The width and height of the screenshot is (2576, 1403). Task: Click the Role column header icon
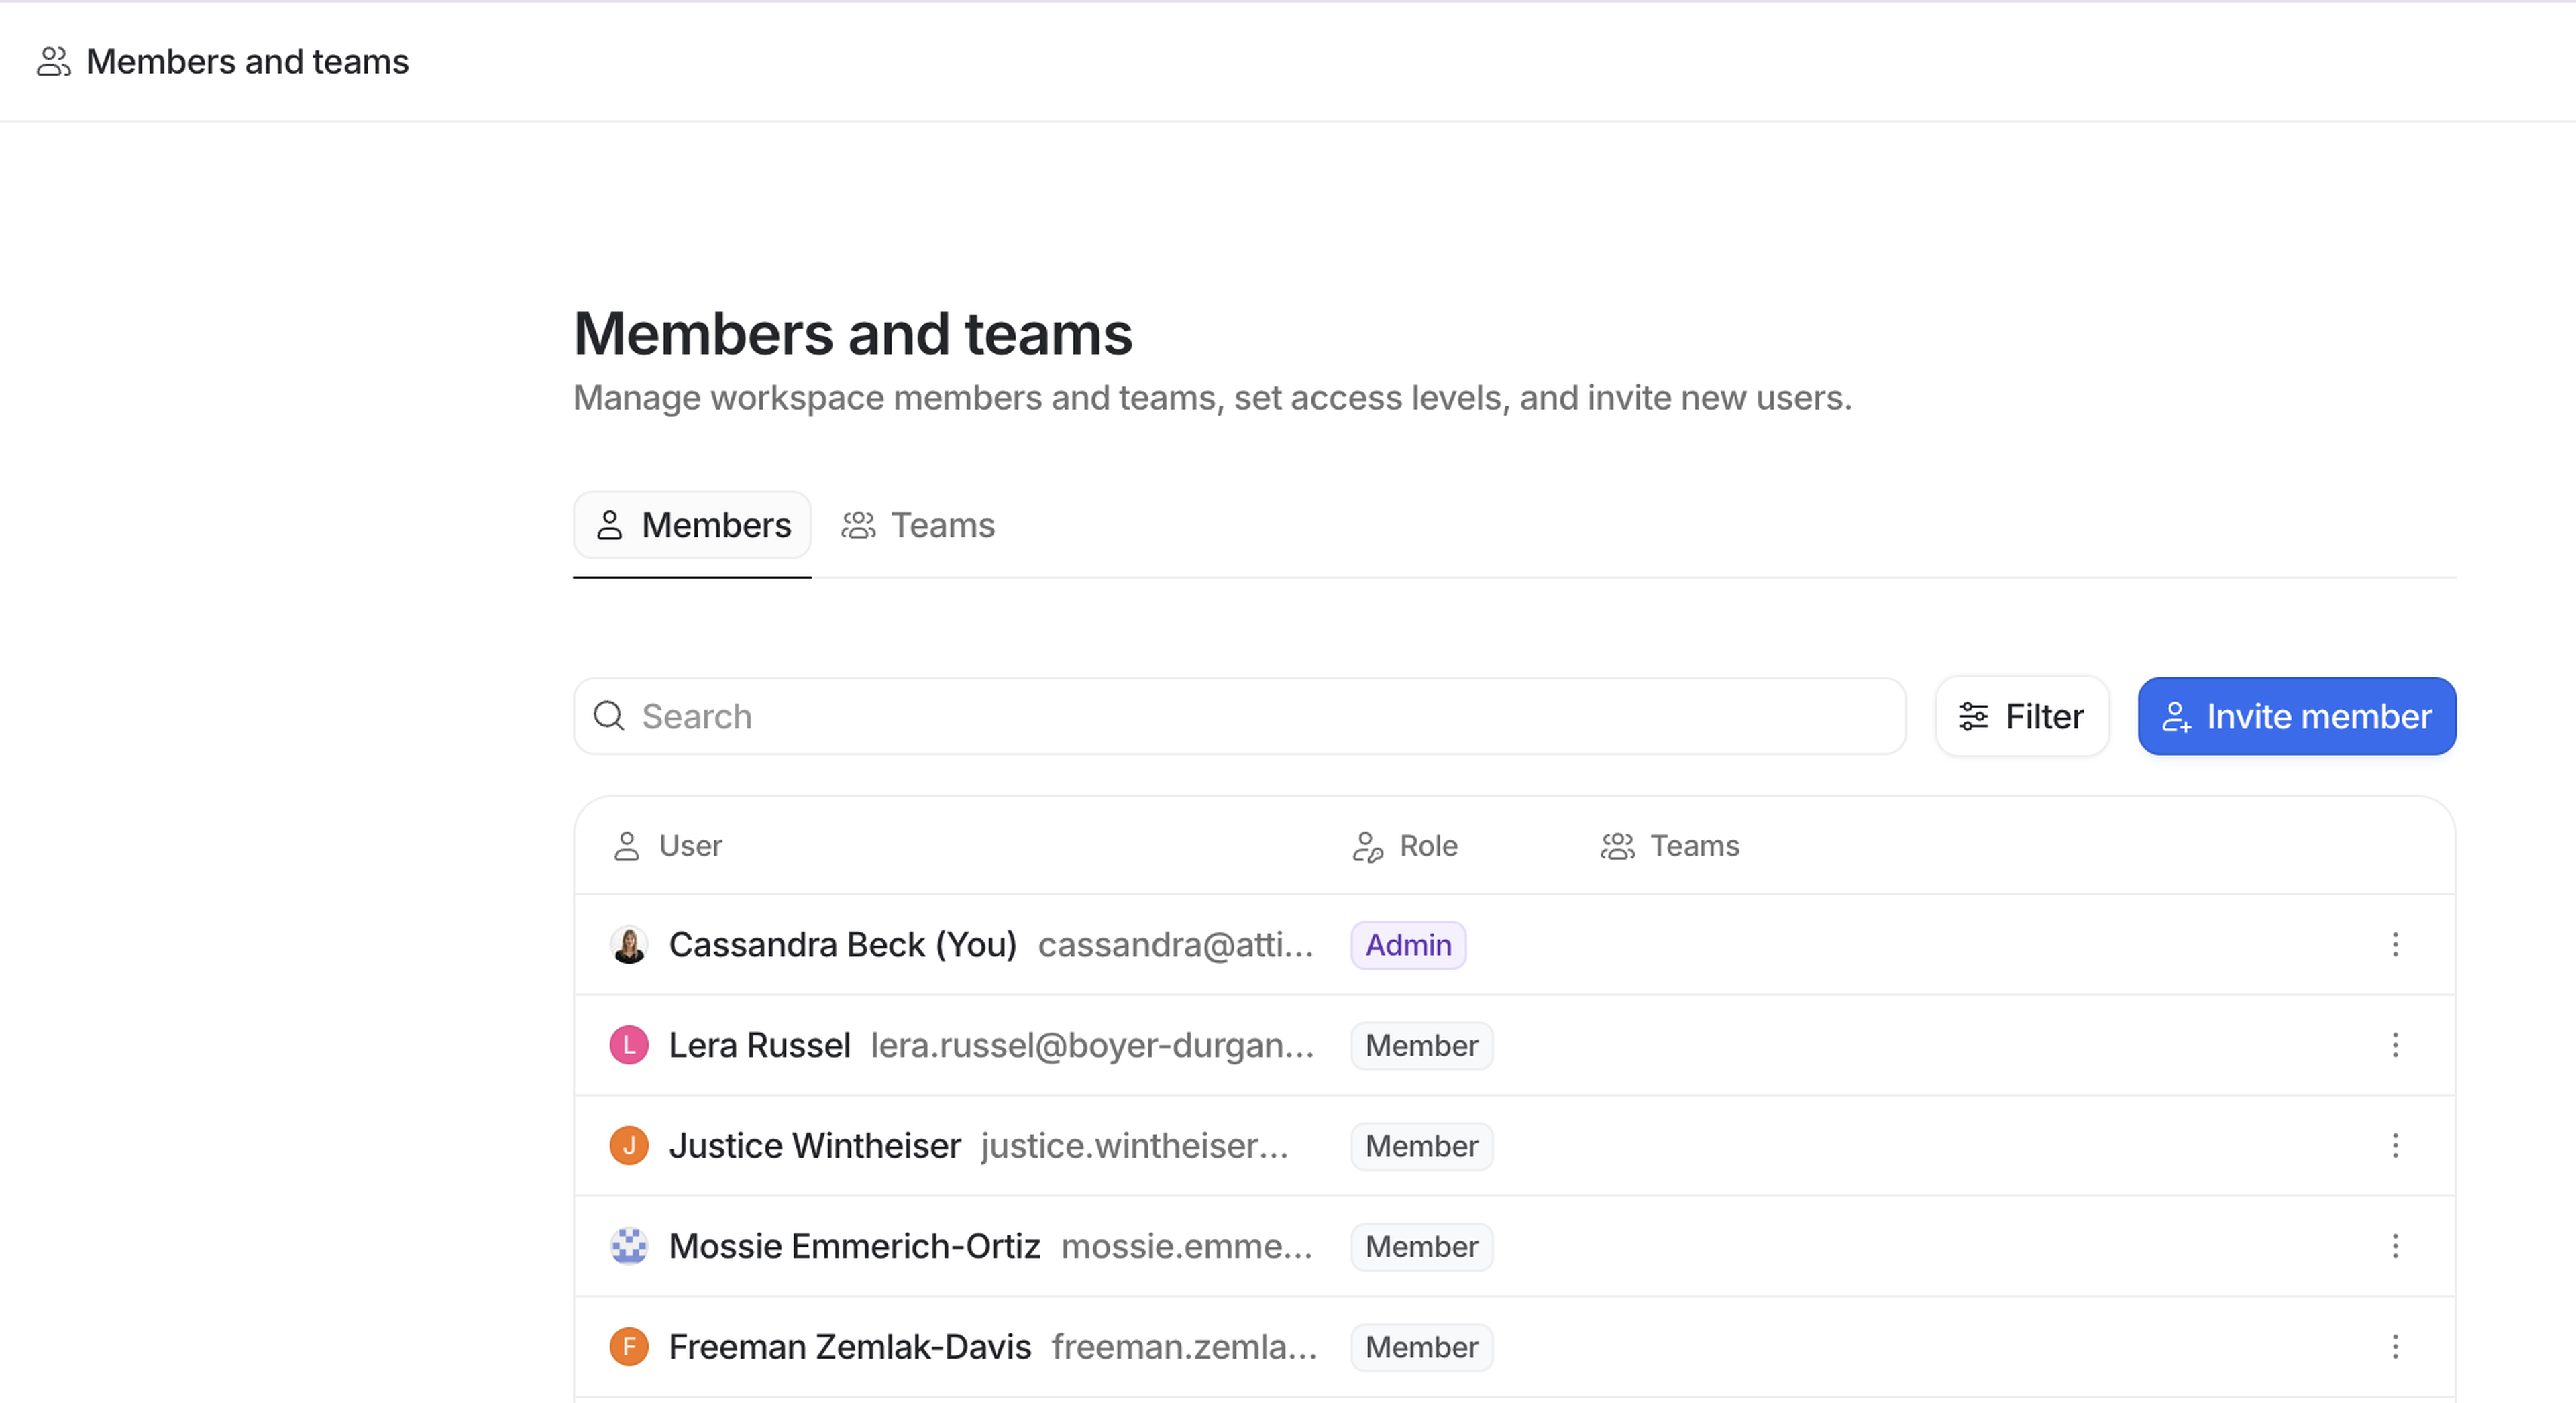point(1367,846)
